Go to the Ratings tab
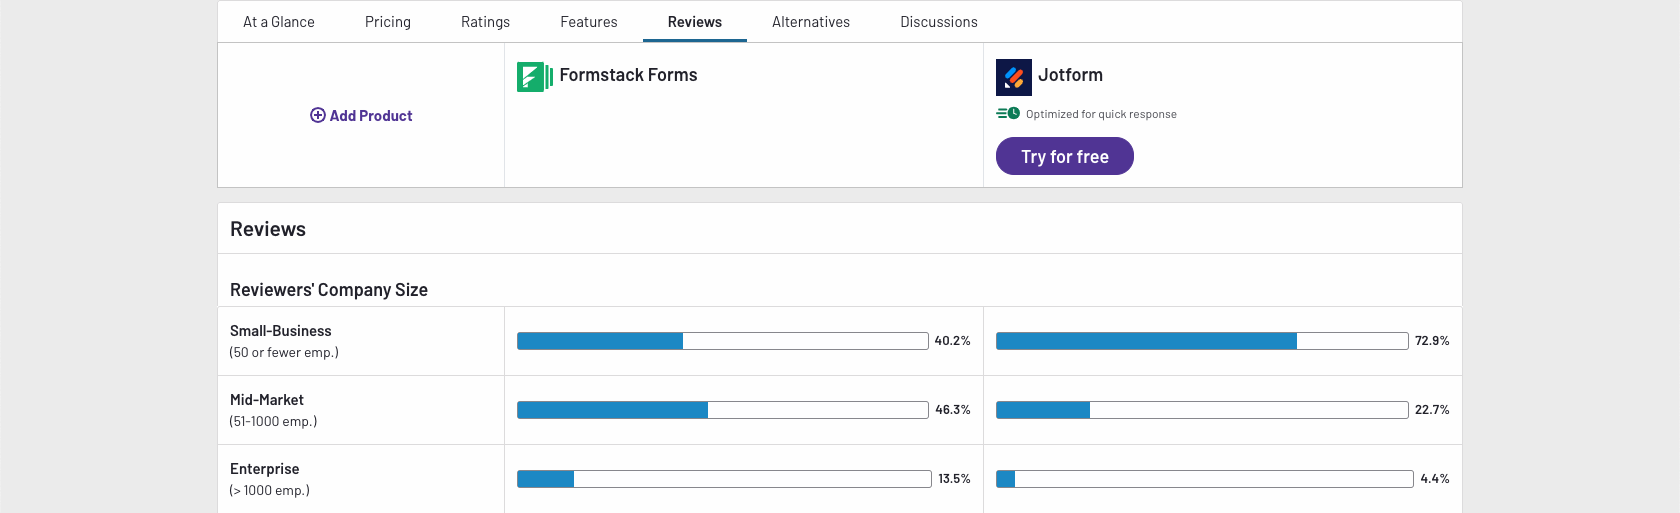The width and height of the screenshot is (1680, 513). click(x=485, y=22)
